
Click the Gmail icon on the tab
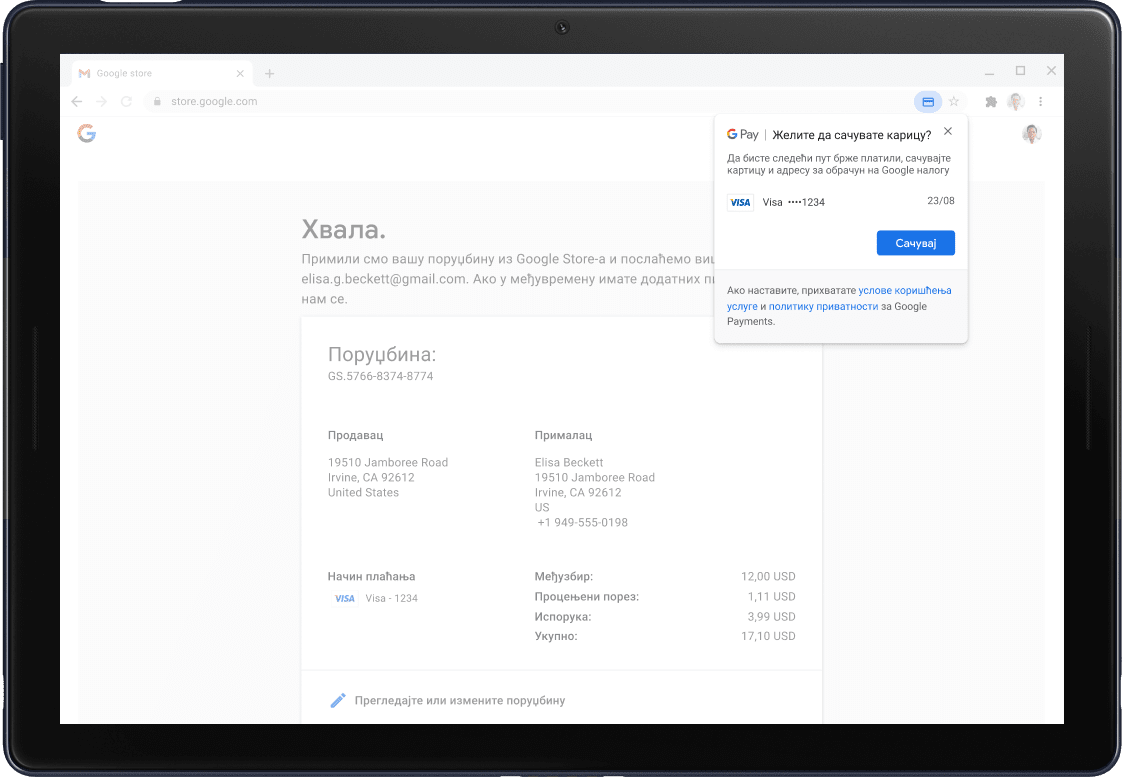(x=84, y=74)
